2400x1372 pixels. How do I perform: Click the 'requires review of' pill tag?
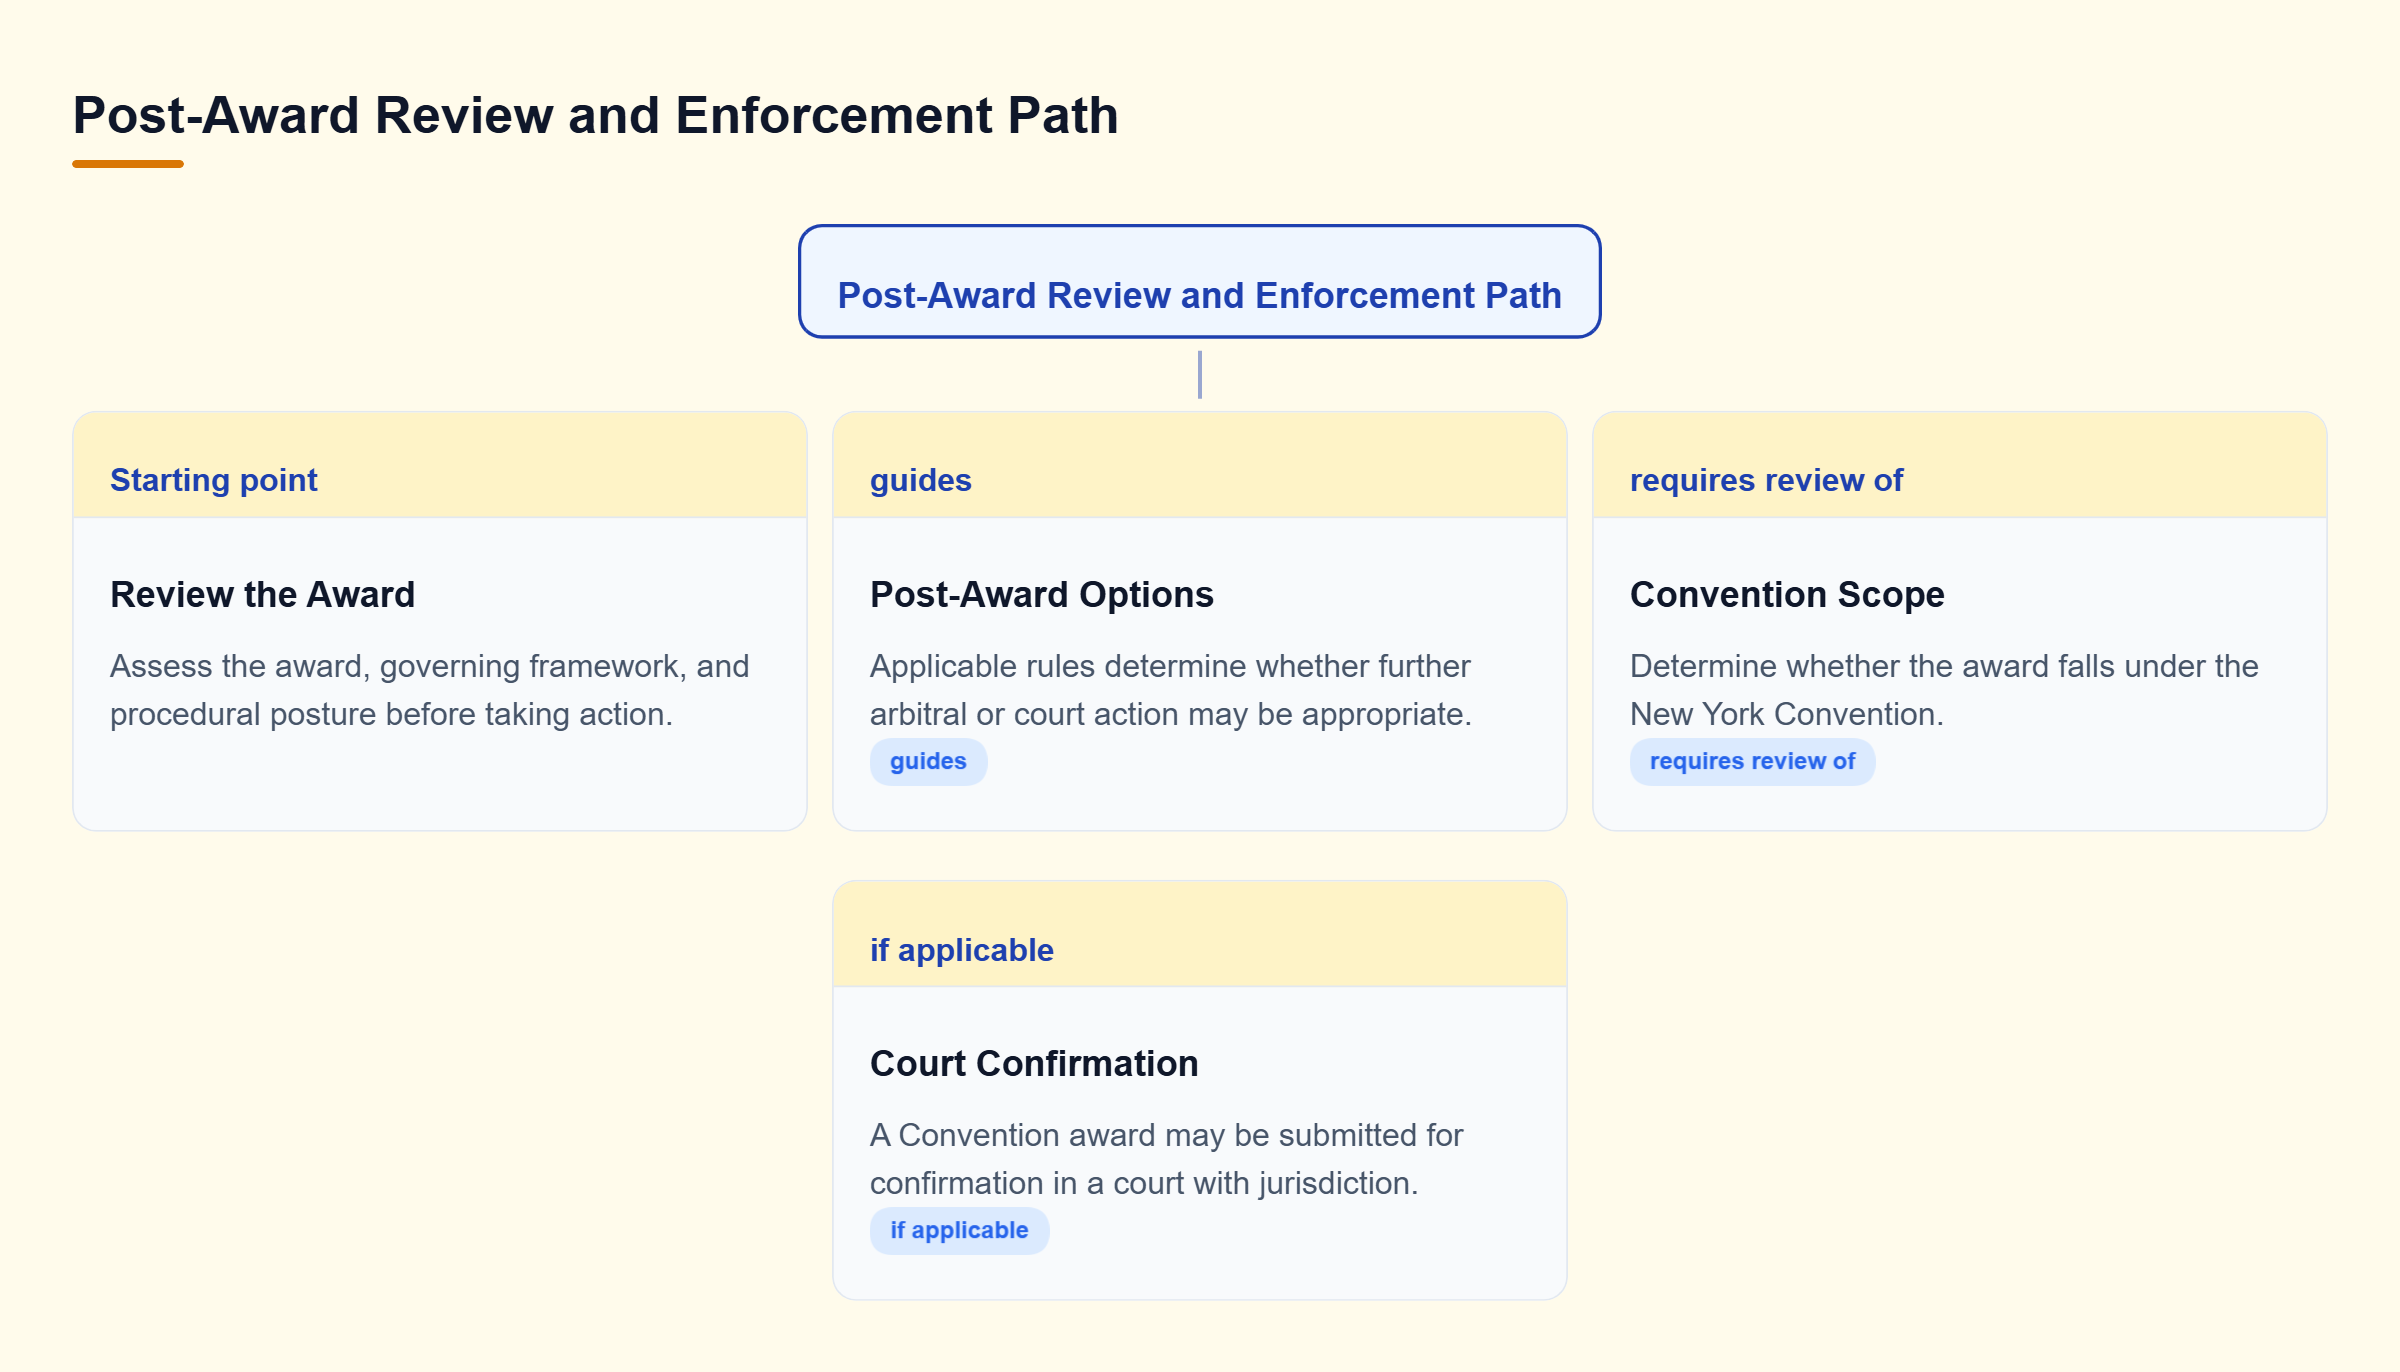(x=1752, y=761)
